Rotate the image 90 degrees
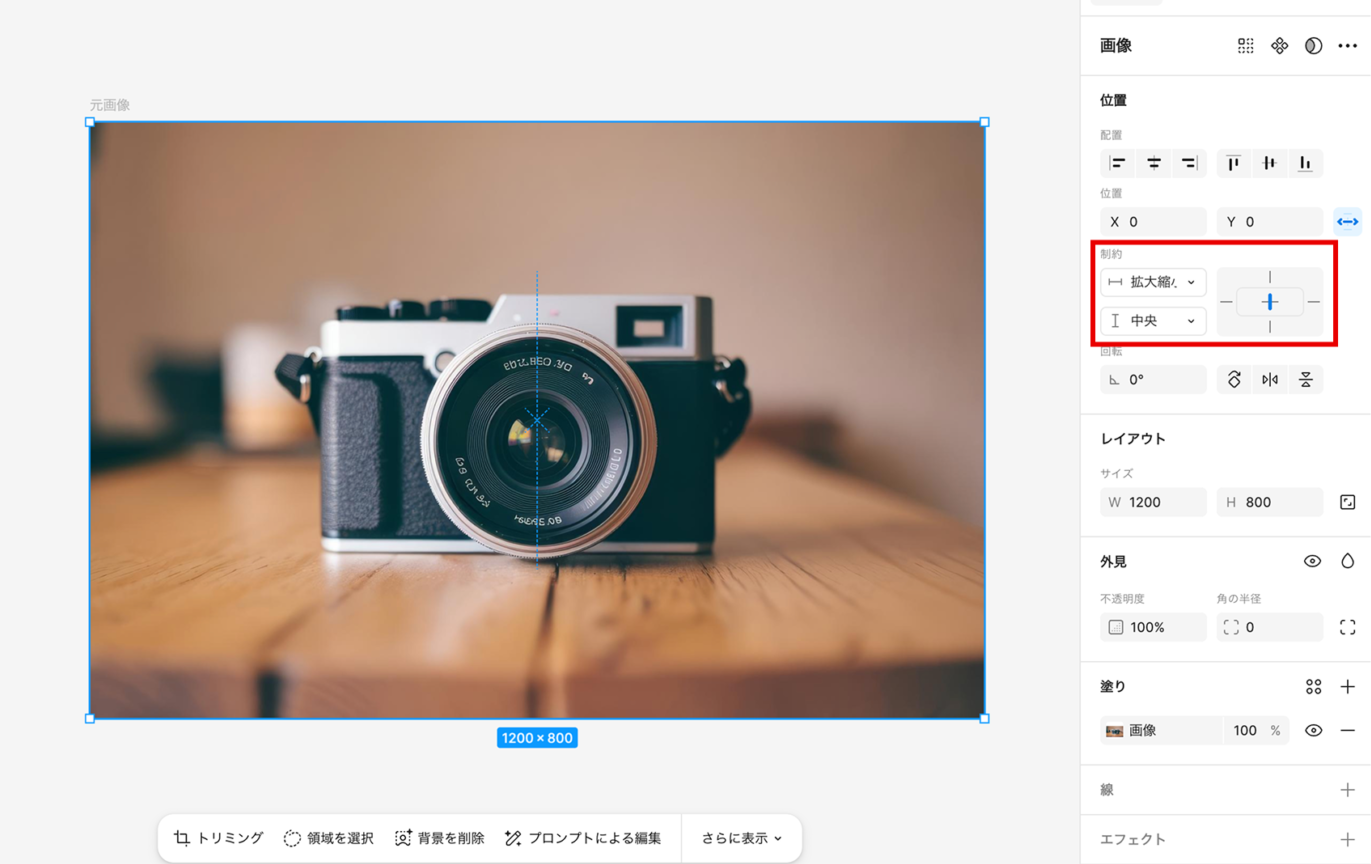This screenshot has height=864, width=1371. pyautogui.click(x=1234, y=380)
